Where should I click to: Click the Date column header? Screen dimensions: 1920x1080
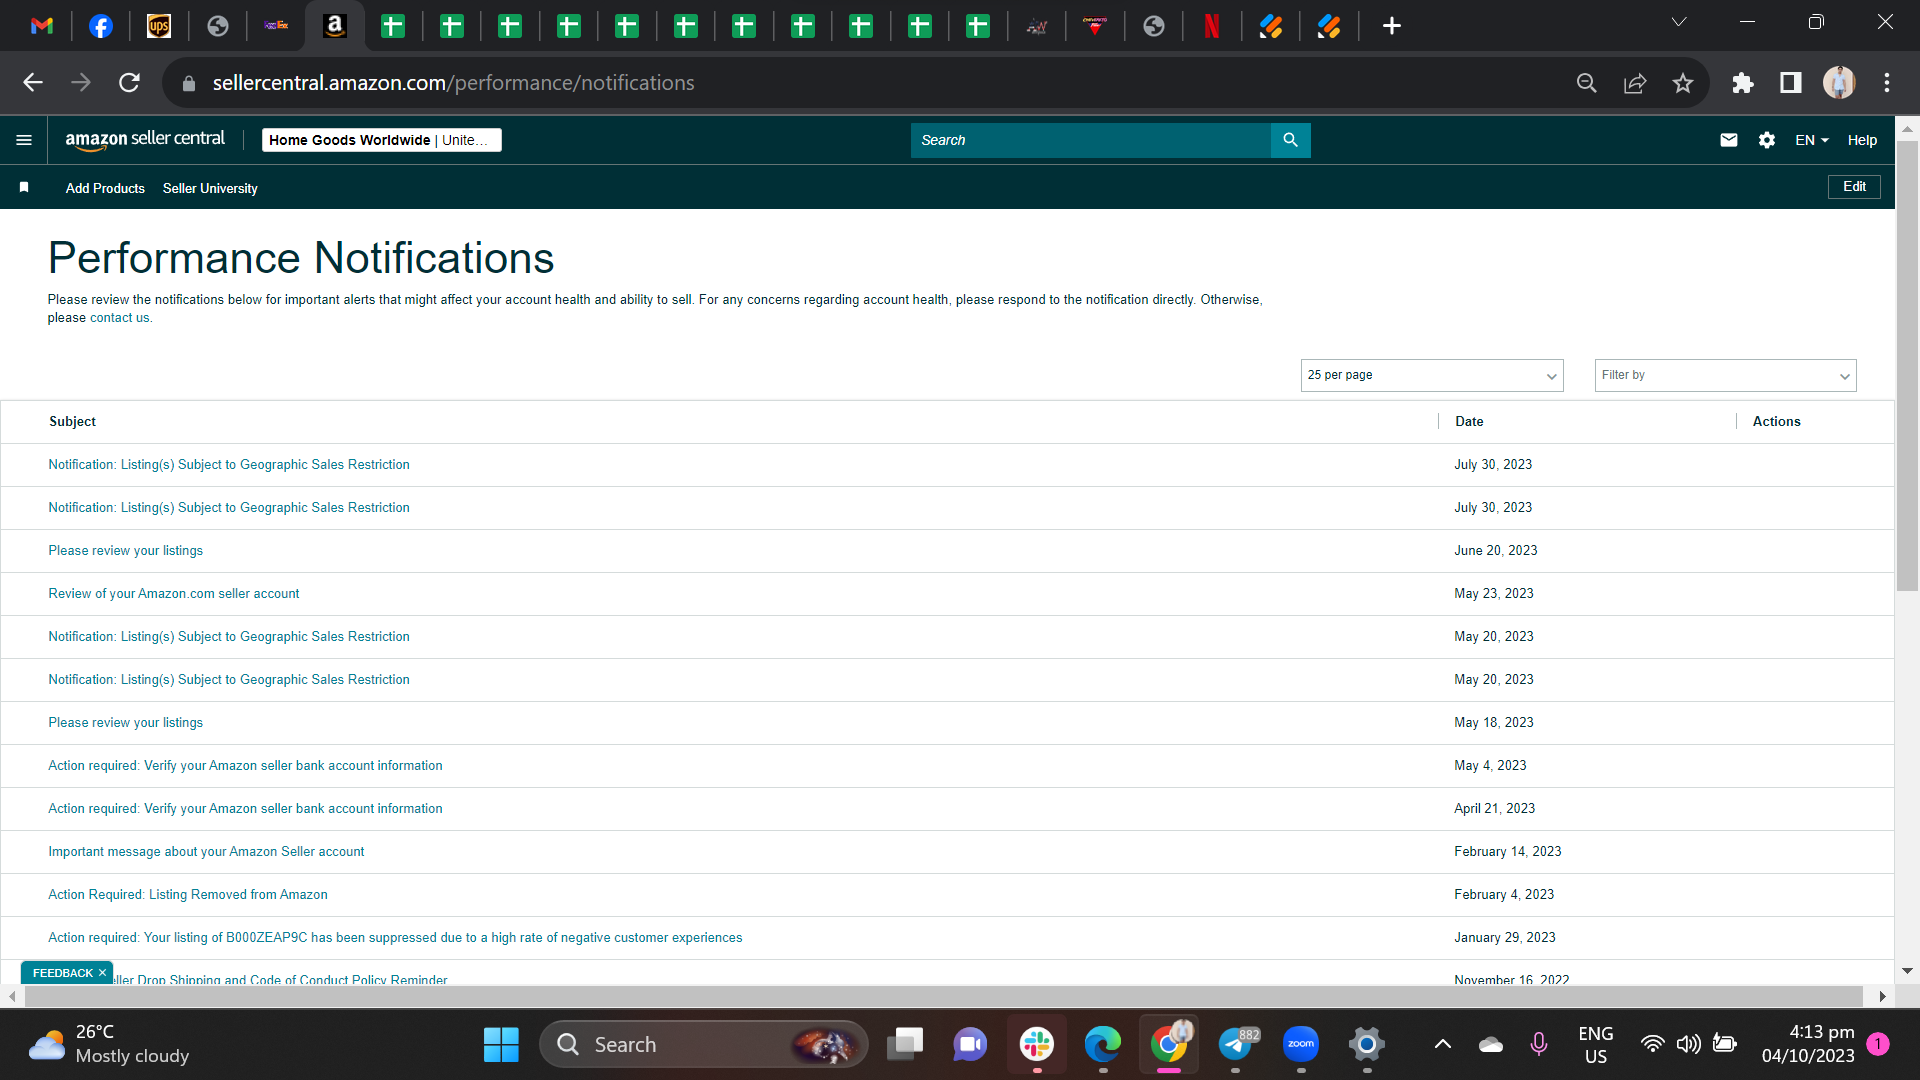pos(1469,422)
